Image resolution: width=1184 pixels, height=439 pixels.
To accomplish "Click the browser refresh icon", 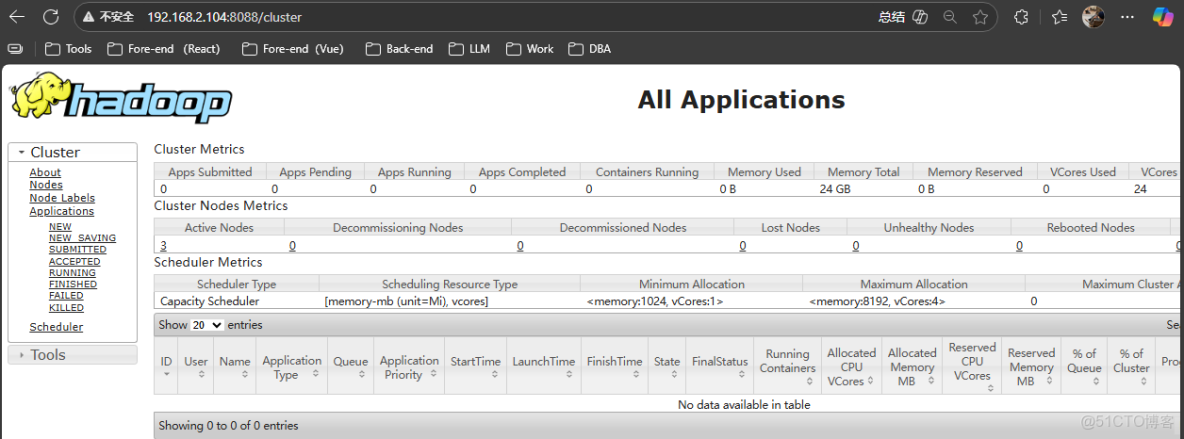I will pos(51,17).
